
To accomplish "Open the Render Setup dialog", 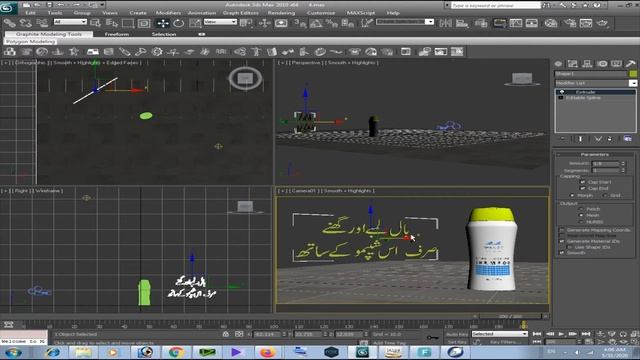I will [x=569, y=23].
